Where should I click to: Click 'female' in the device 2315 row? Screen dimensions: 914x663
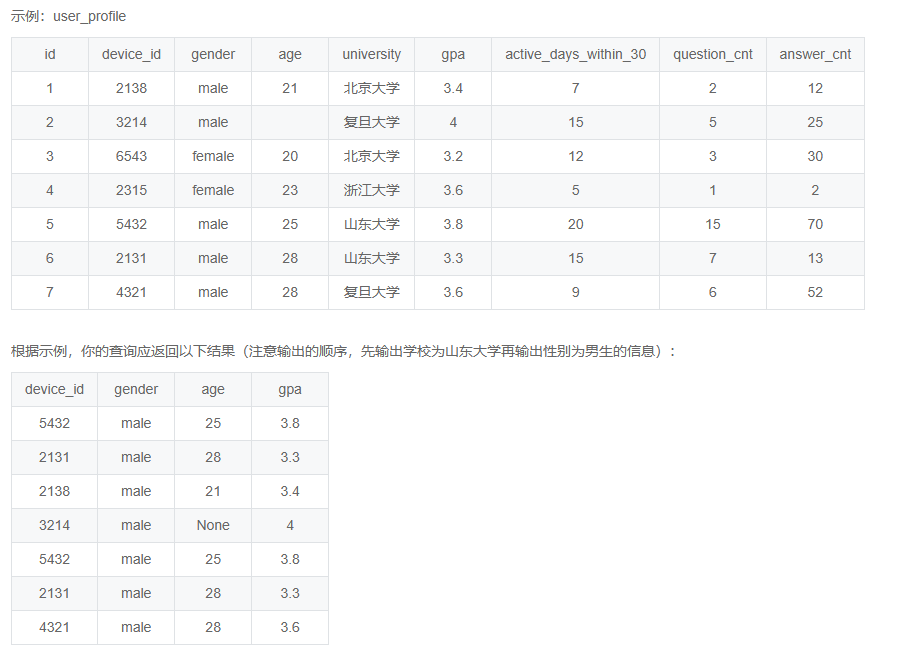[213, 190]
